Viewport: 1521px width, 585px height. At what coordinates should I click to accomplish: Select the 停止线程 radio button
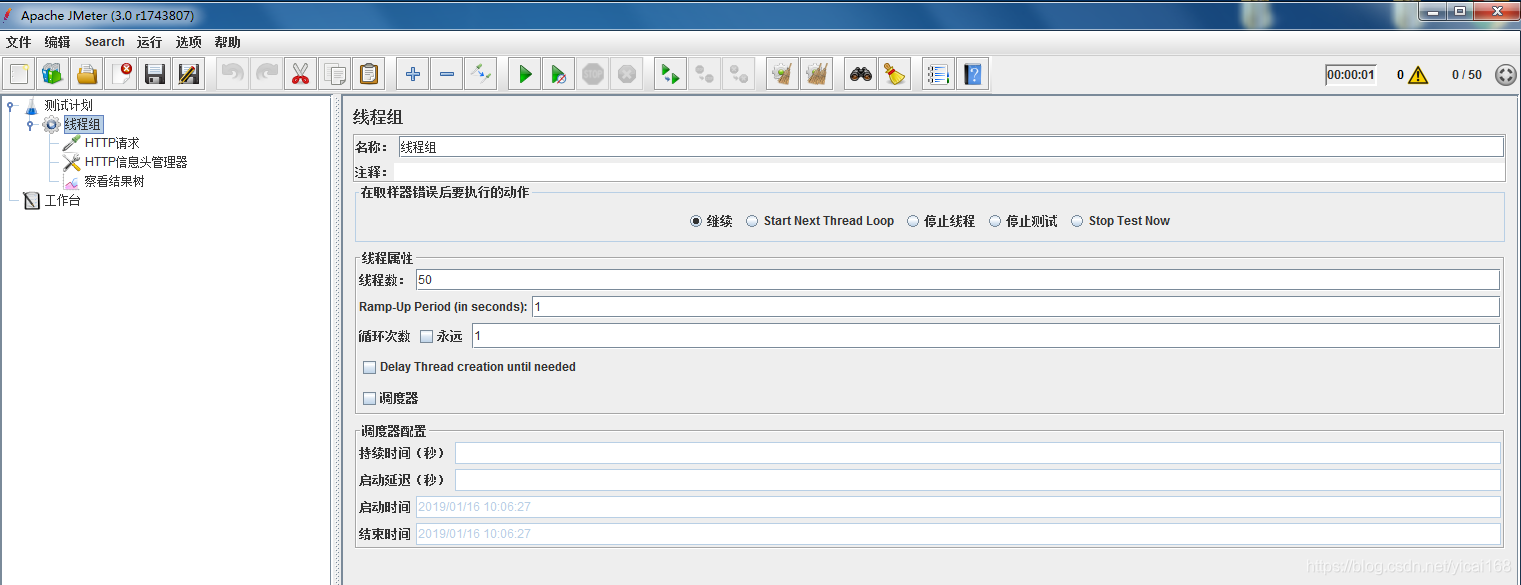coord(913,221)
